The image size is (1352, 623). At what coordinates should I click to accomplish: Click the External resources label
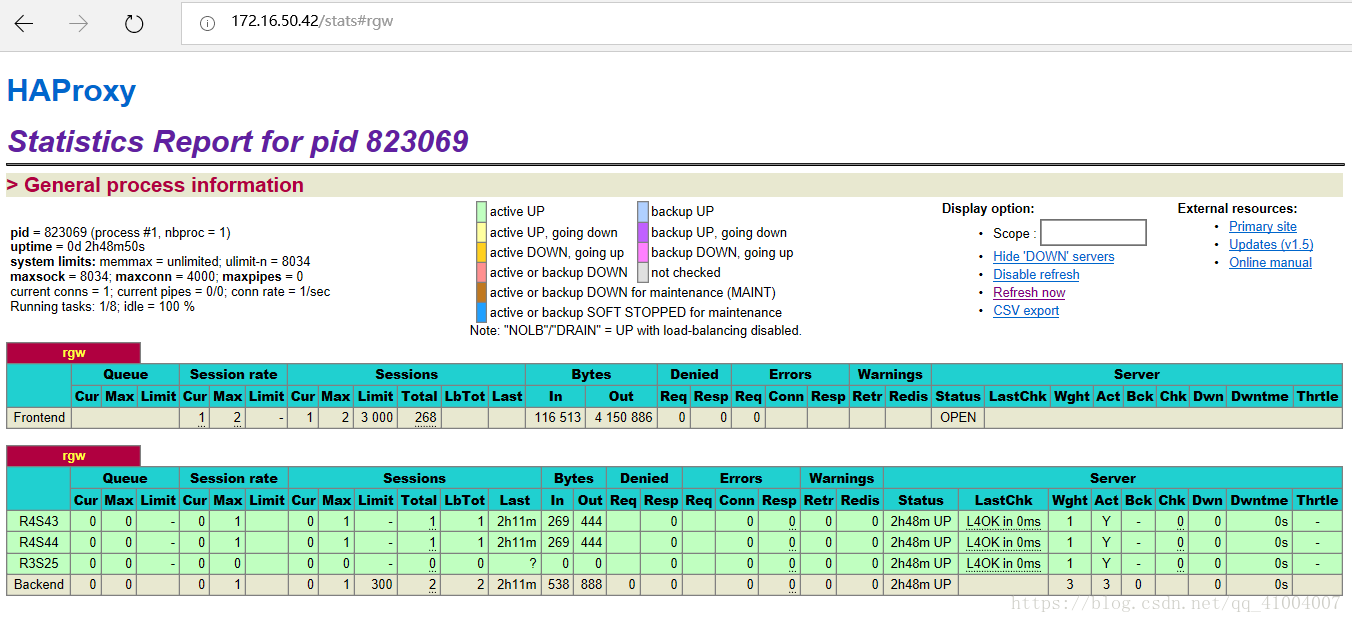pos(1237,209)
